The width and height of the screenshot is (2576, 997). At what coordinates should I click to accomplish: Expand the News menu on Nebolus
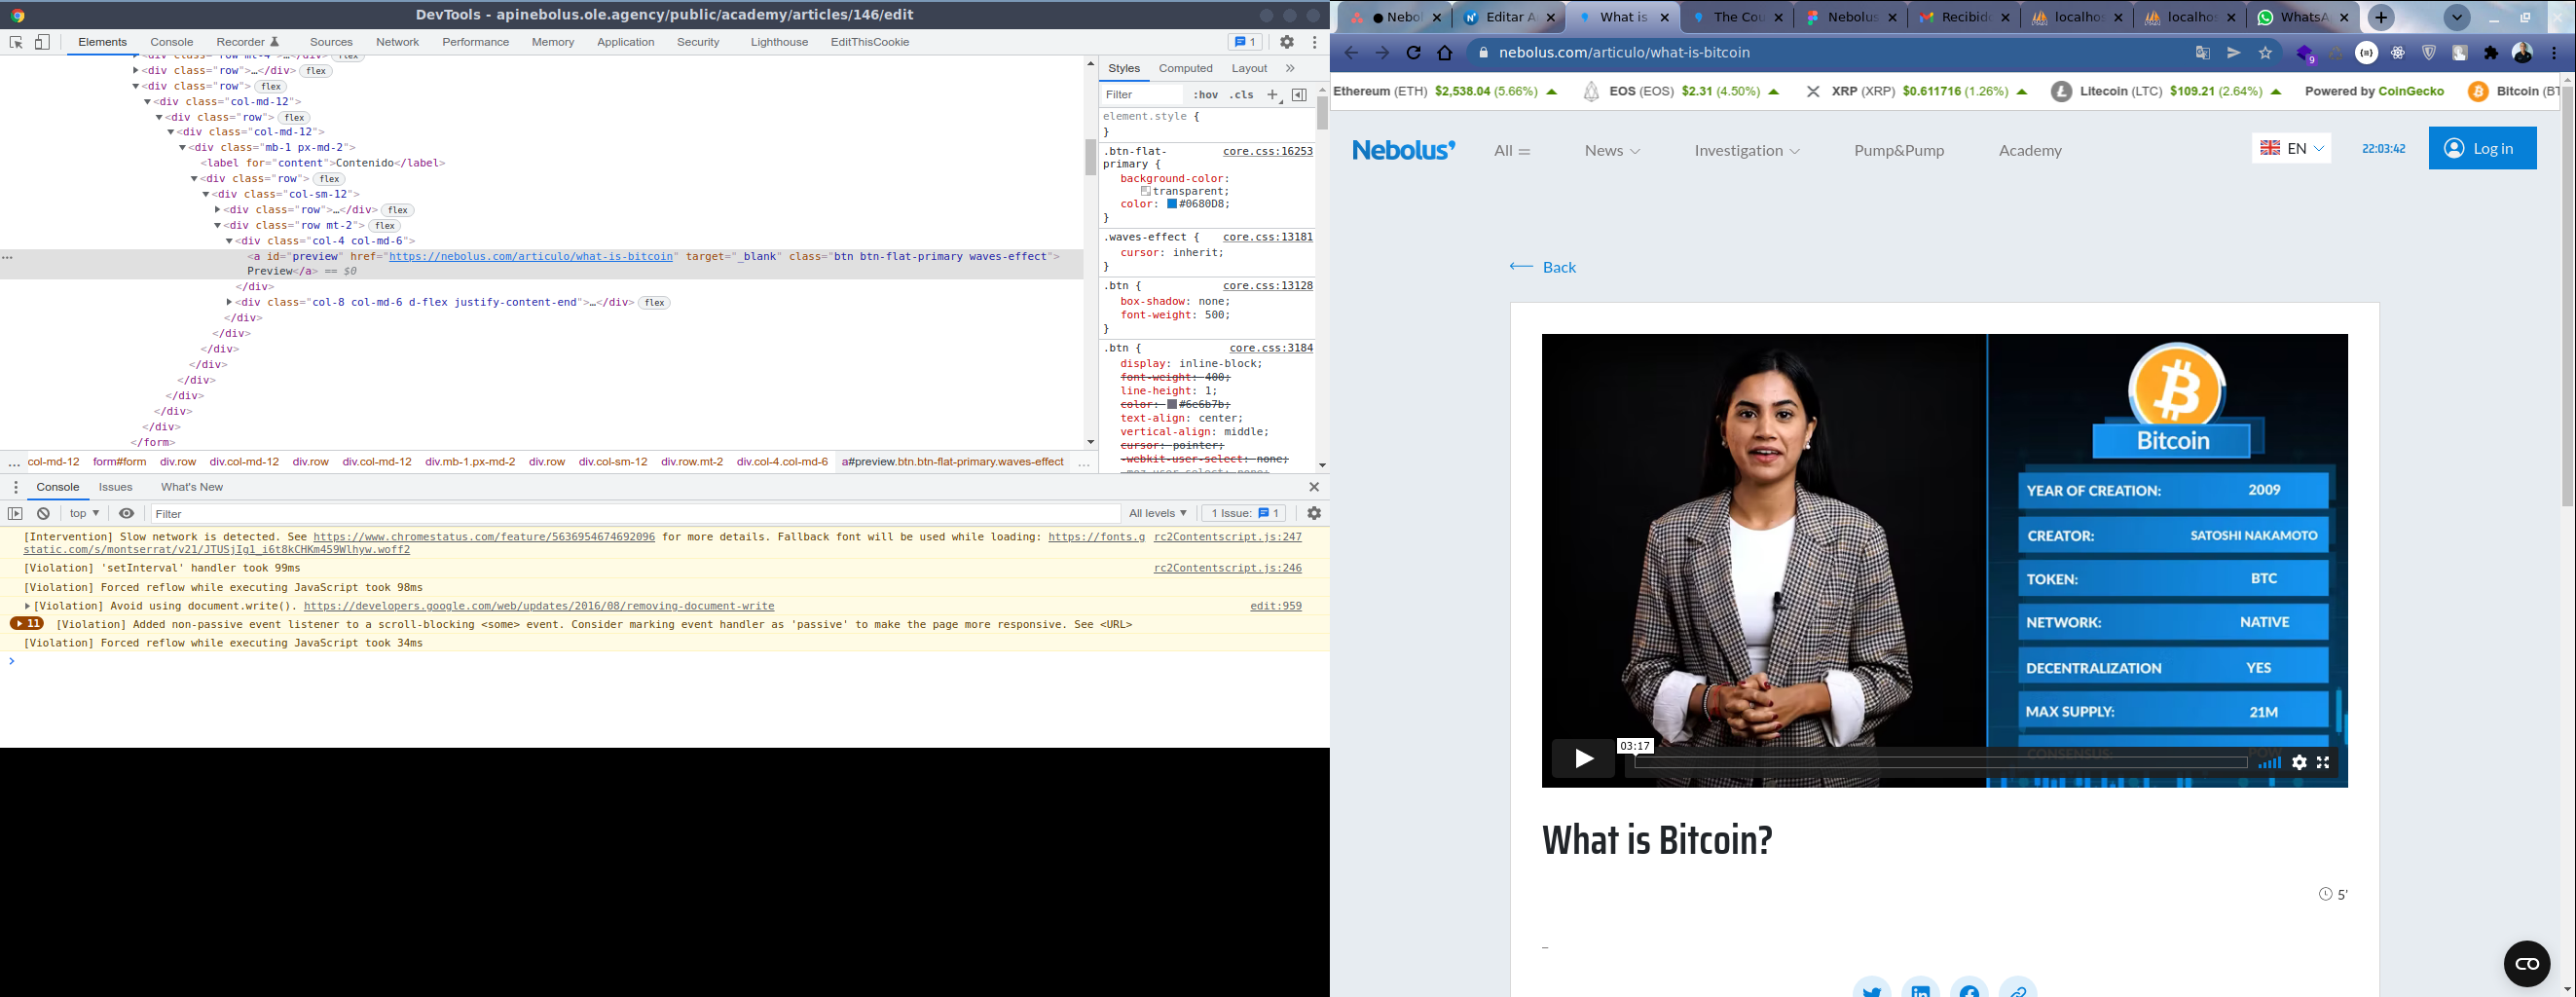click(x=1611, y=150)
